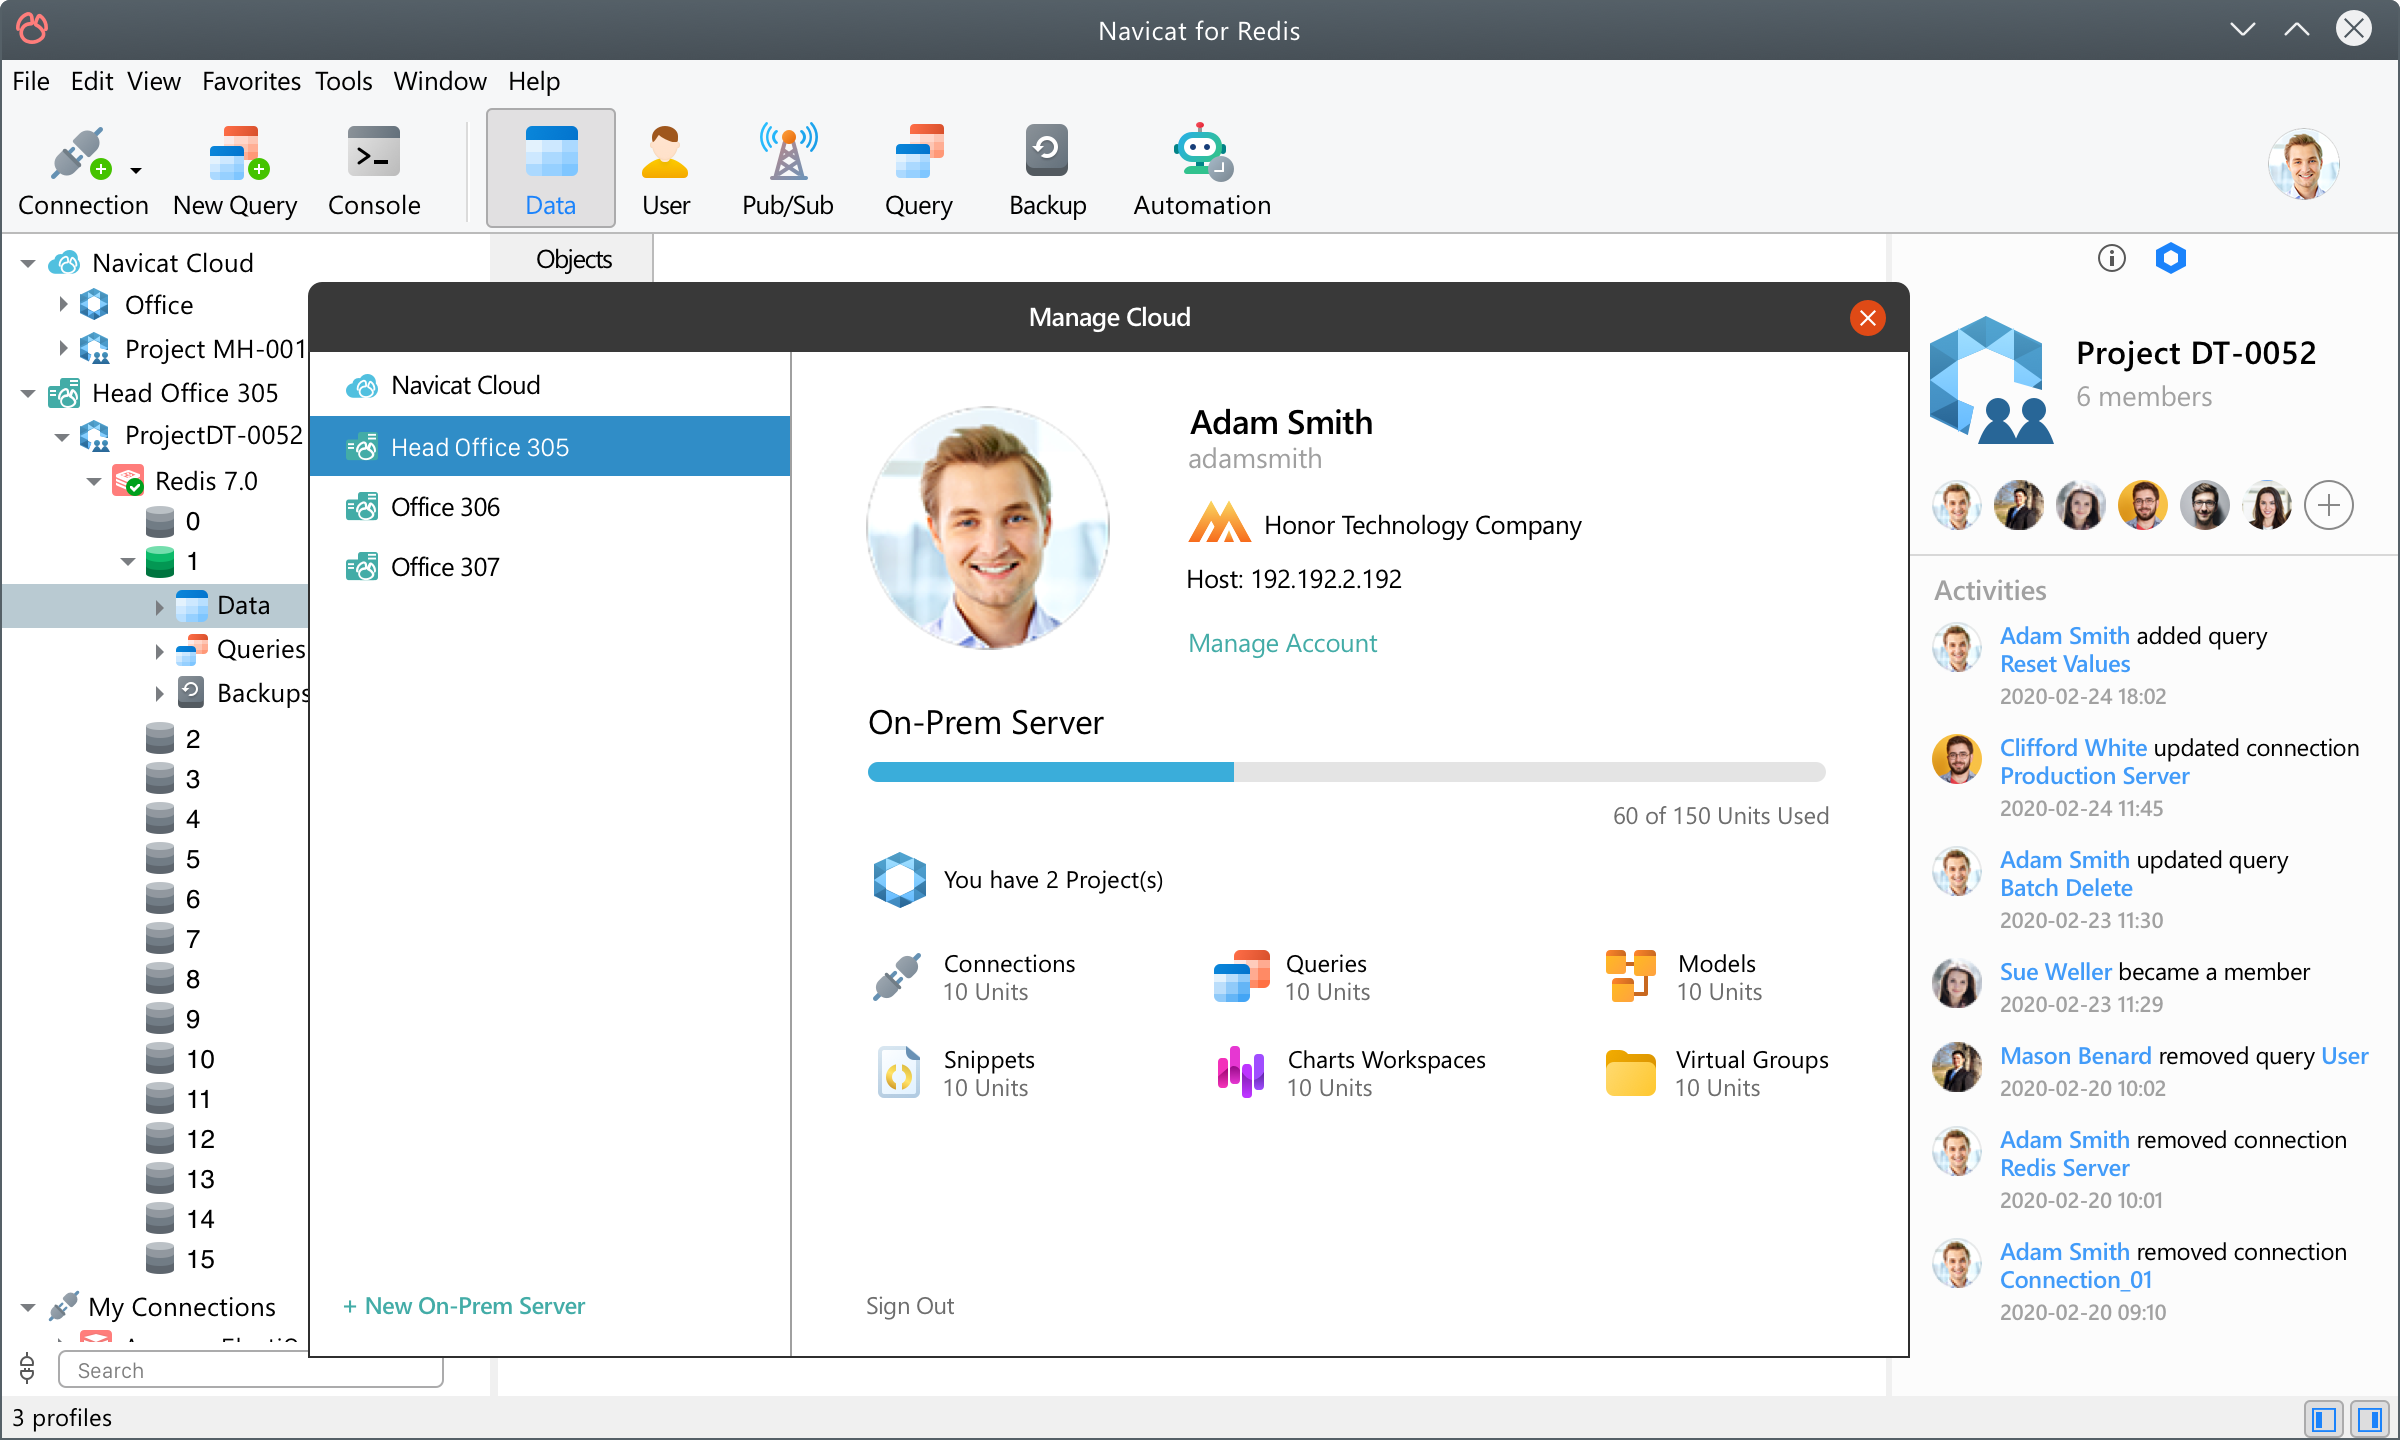Expand the Data tree item
This screenshot has width=2400, height=1440.
tap(159, 607)
